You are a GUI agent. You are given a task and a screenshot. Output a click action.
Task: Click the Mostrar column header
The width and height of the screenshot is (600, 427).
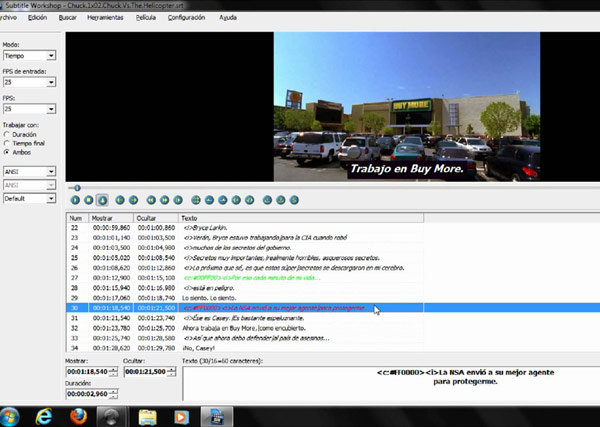111,218
